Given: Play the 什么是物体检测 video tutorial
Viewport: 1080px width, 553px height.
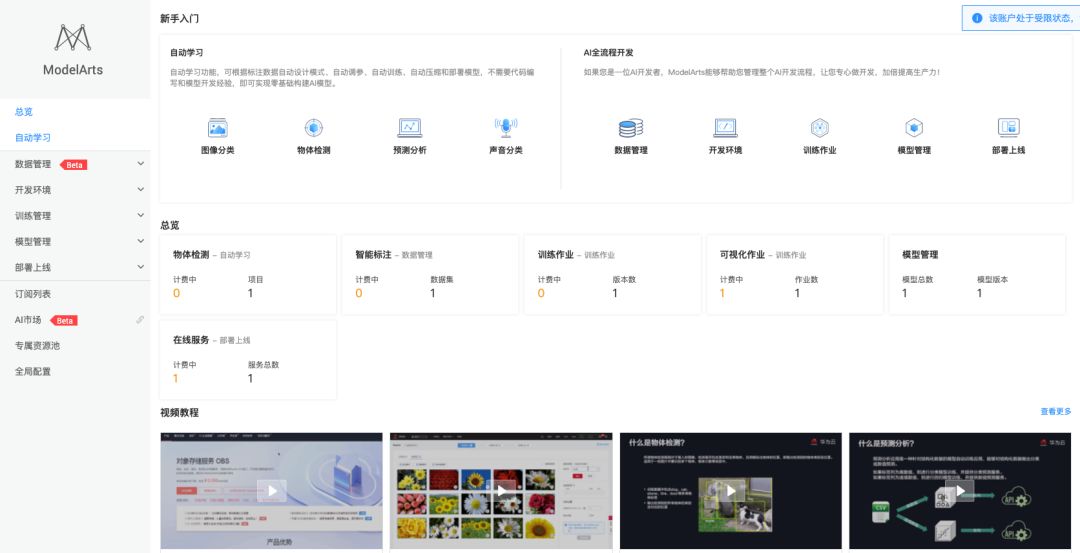Looking at the screenshot, I should click(731, 490).
